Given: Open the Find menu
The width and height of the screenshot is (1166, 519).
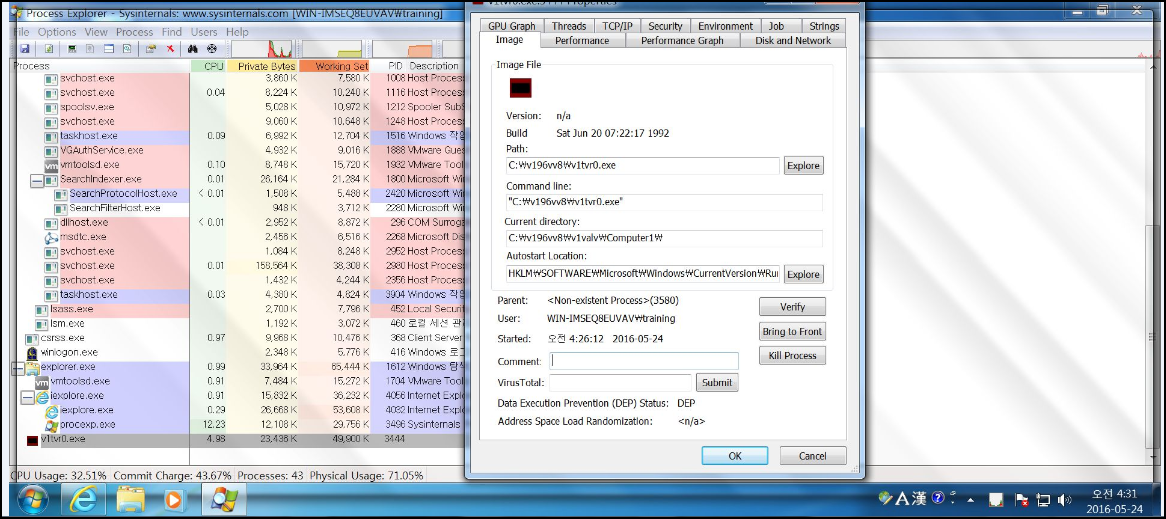Looking at the screenshot, I should click(172, 32).
